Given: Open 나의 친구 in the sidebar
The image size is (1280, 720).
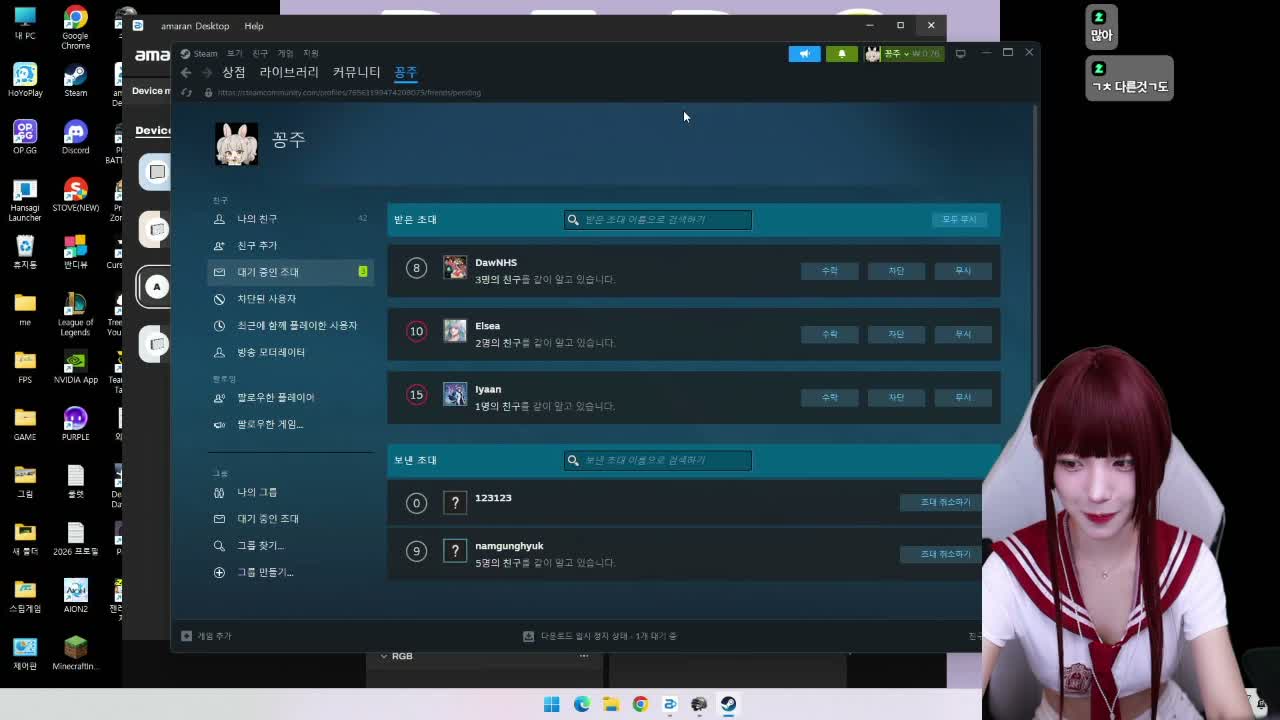Looking at the screenshot, I should click(290, 219).
